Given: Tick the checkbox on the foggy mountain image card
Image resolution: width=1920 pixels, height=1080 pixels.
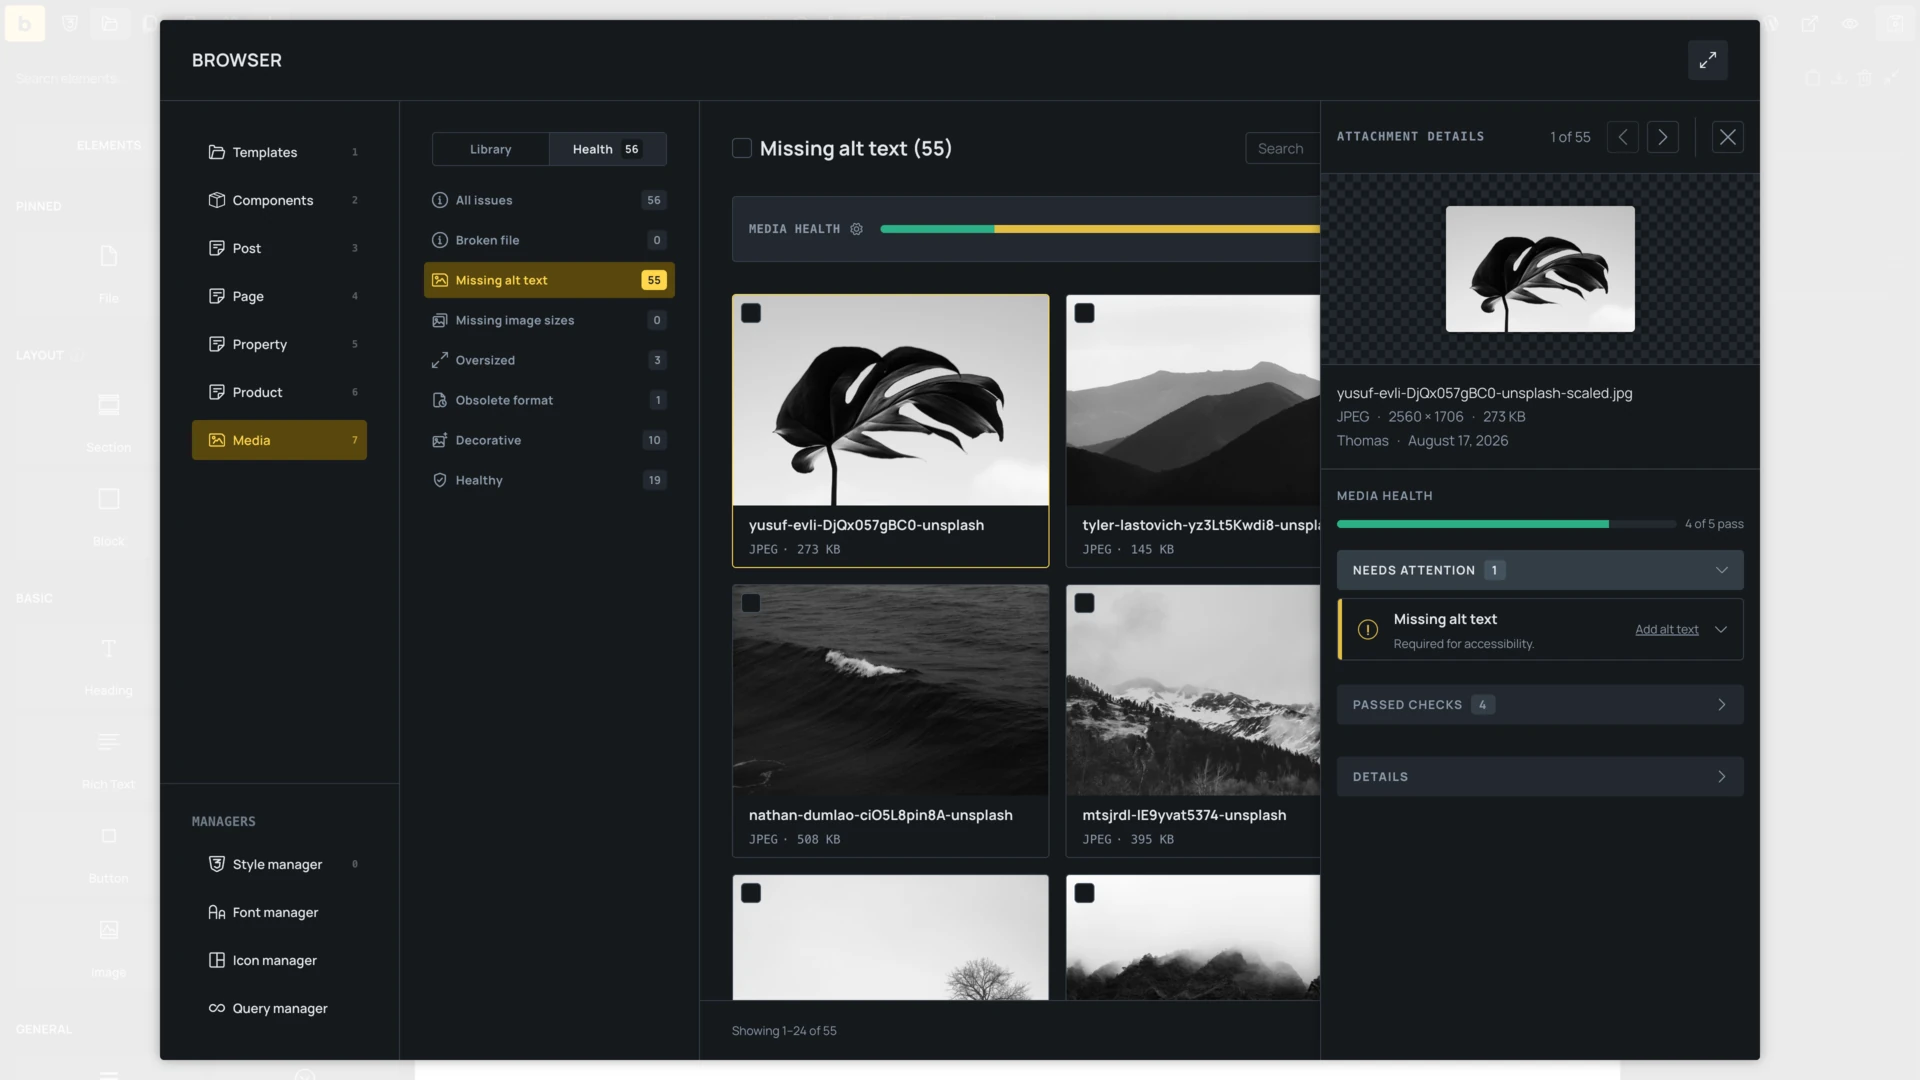Looking at the screenshot, I should (x=1084, y=893).
